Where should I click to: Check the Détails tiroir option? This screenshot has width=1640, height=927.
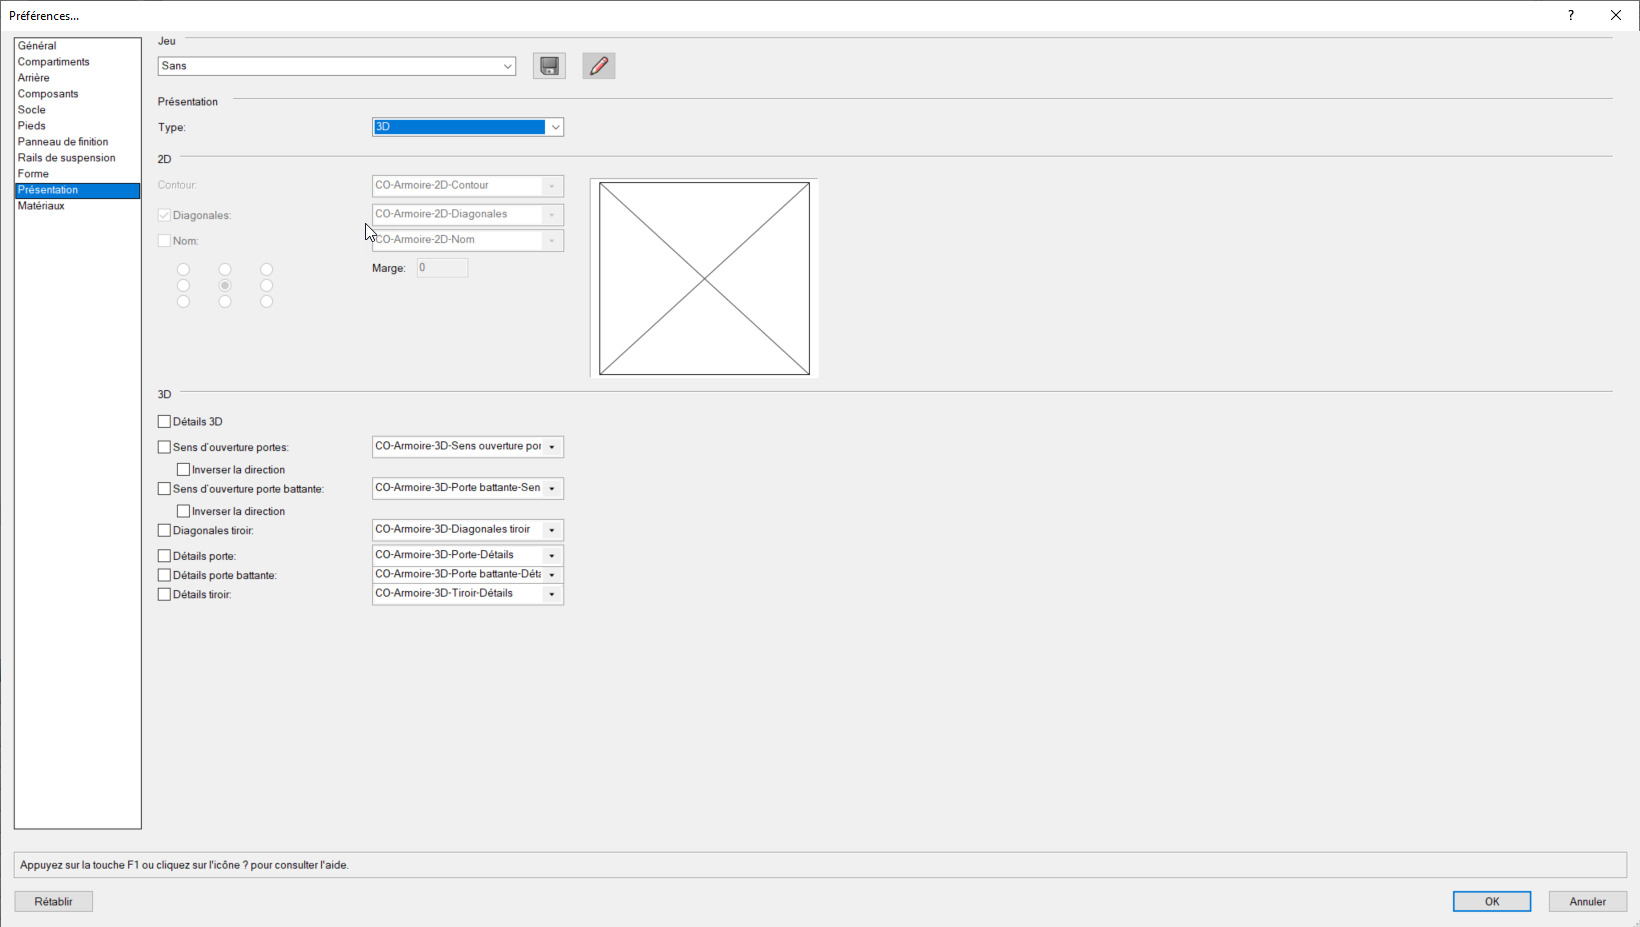pyautogui.click(x=164, y=593)
